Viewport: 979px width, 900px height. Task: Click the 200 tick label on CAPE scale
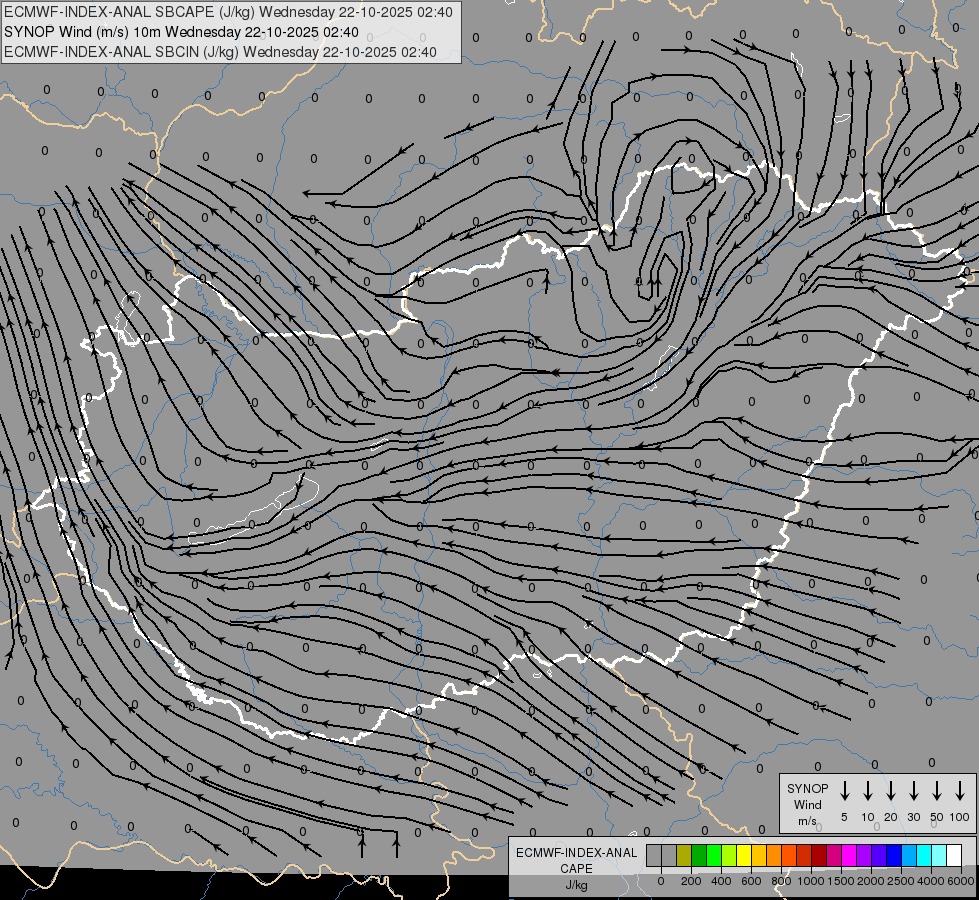[x=691, y=881]
